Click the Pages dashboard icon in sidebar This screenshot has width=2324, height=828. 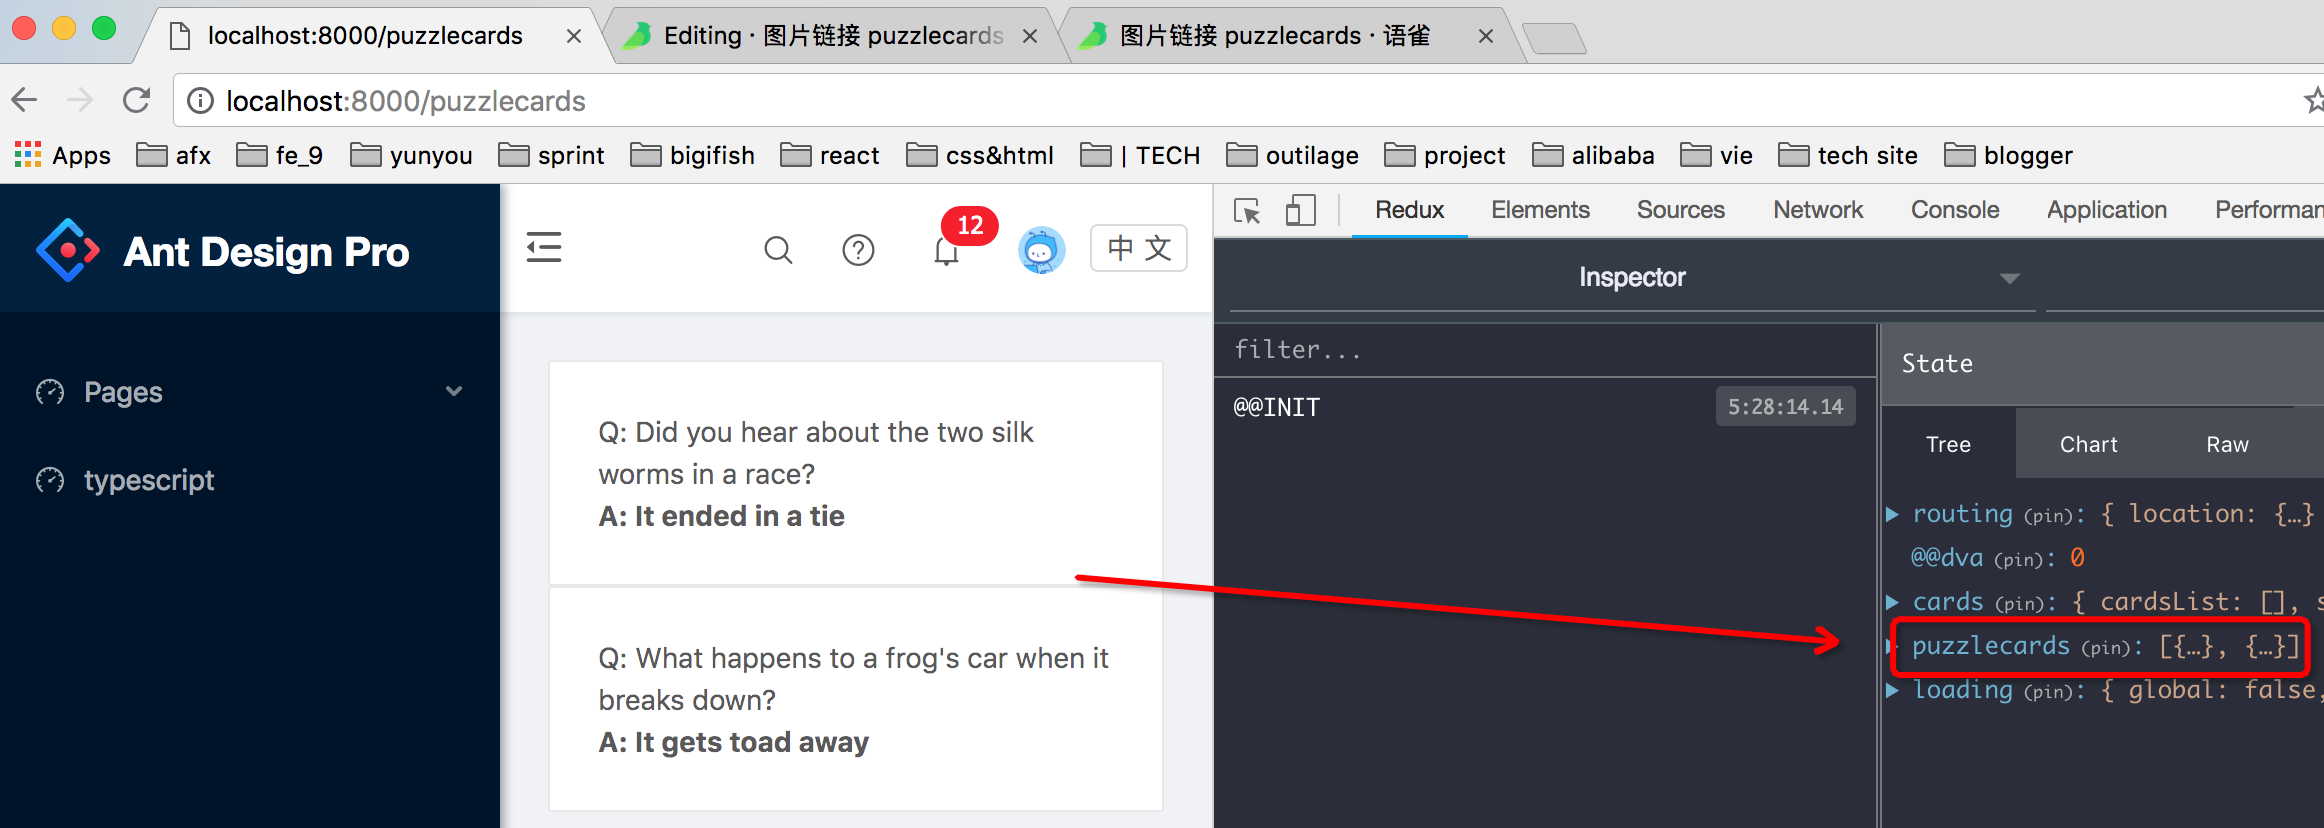[50, 392]
